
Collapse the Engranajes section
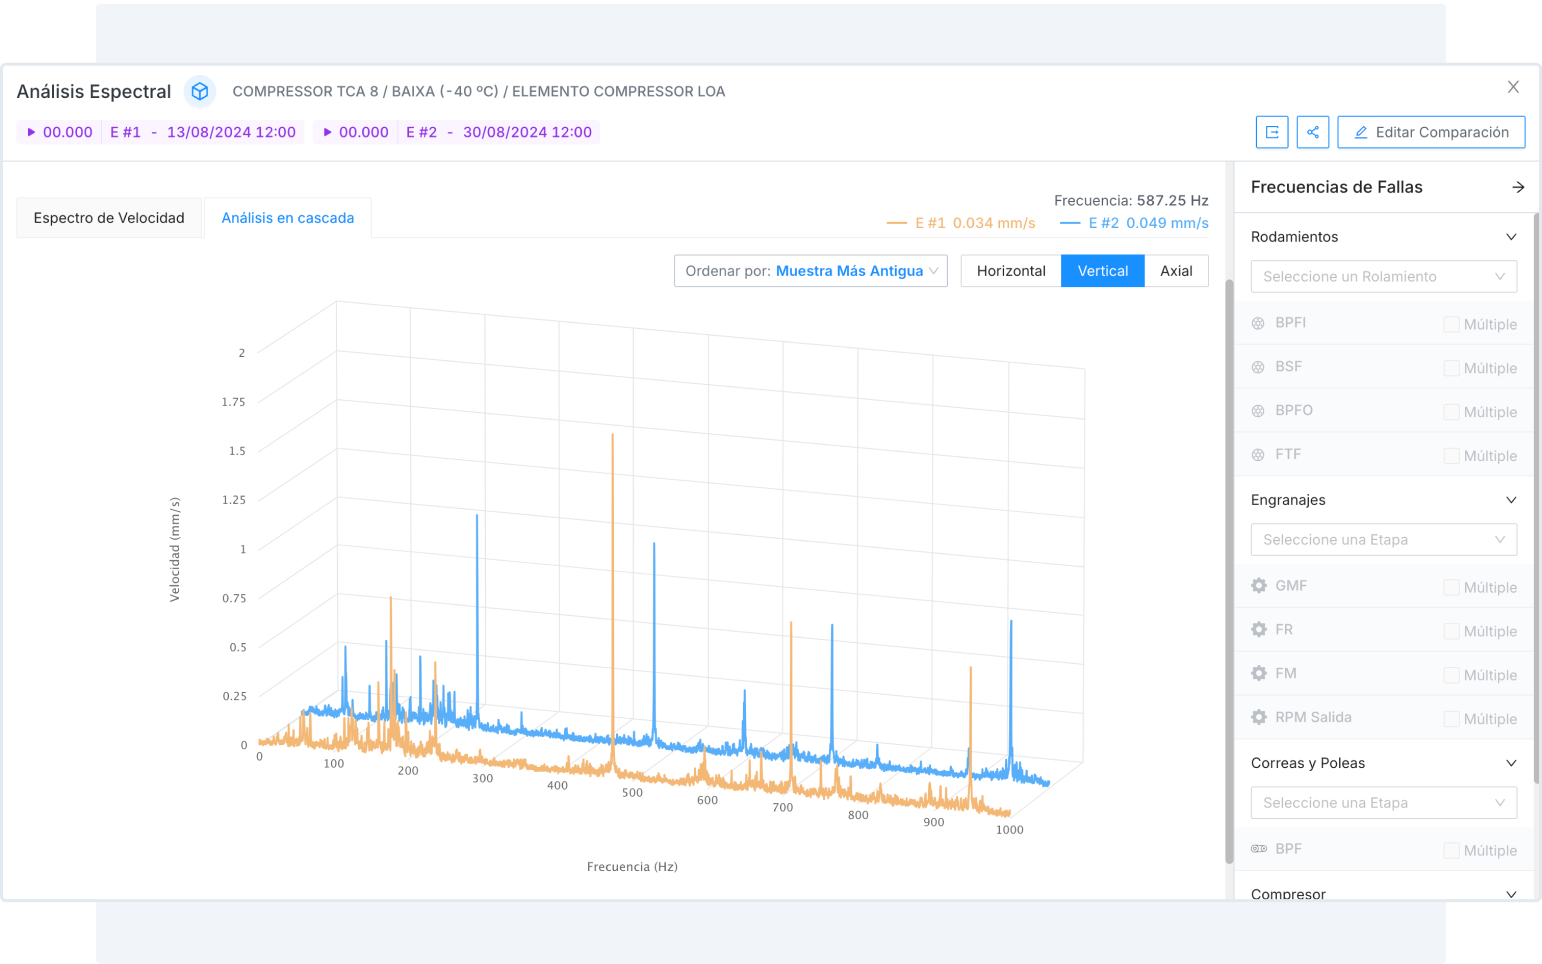coord(1511,500)
